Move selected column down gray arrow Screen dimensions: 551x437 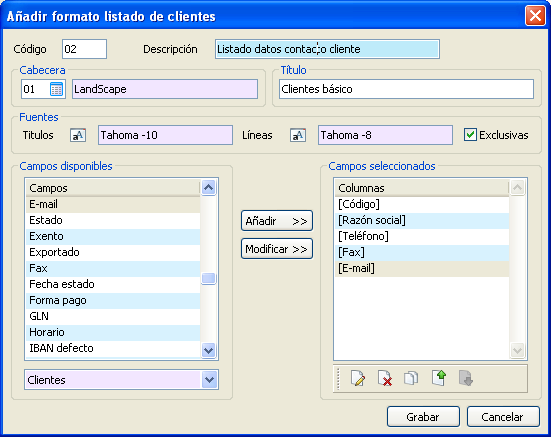[x=466, y=379]
